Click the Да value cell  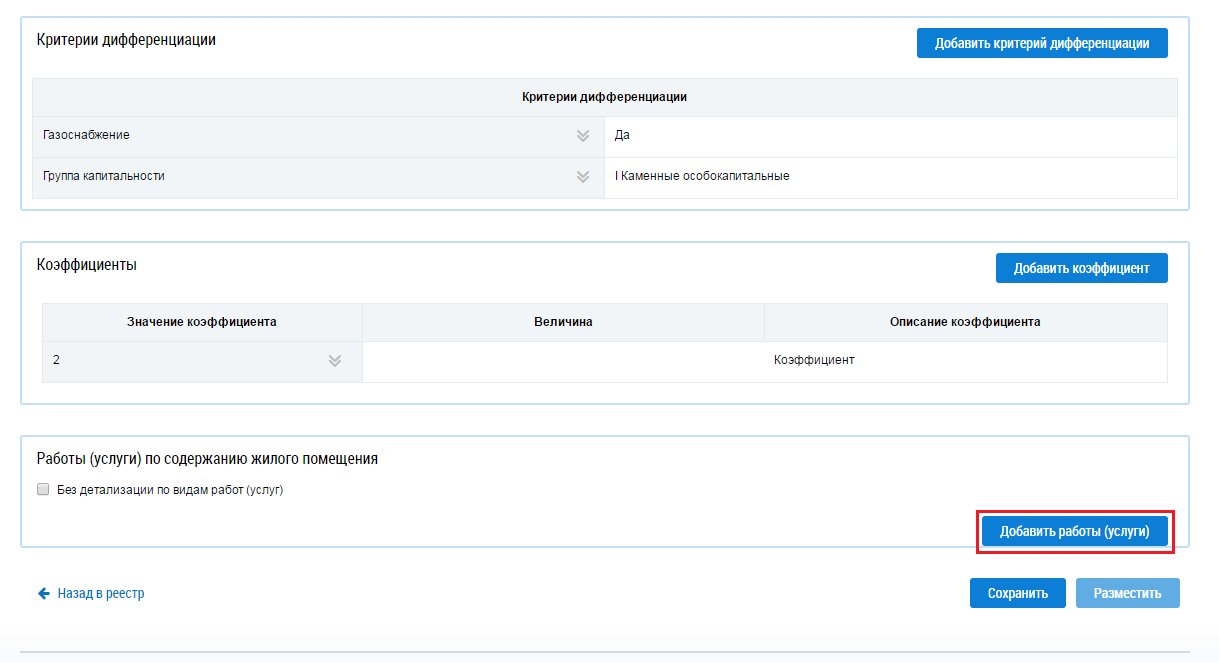point(890,136)
